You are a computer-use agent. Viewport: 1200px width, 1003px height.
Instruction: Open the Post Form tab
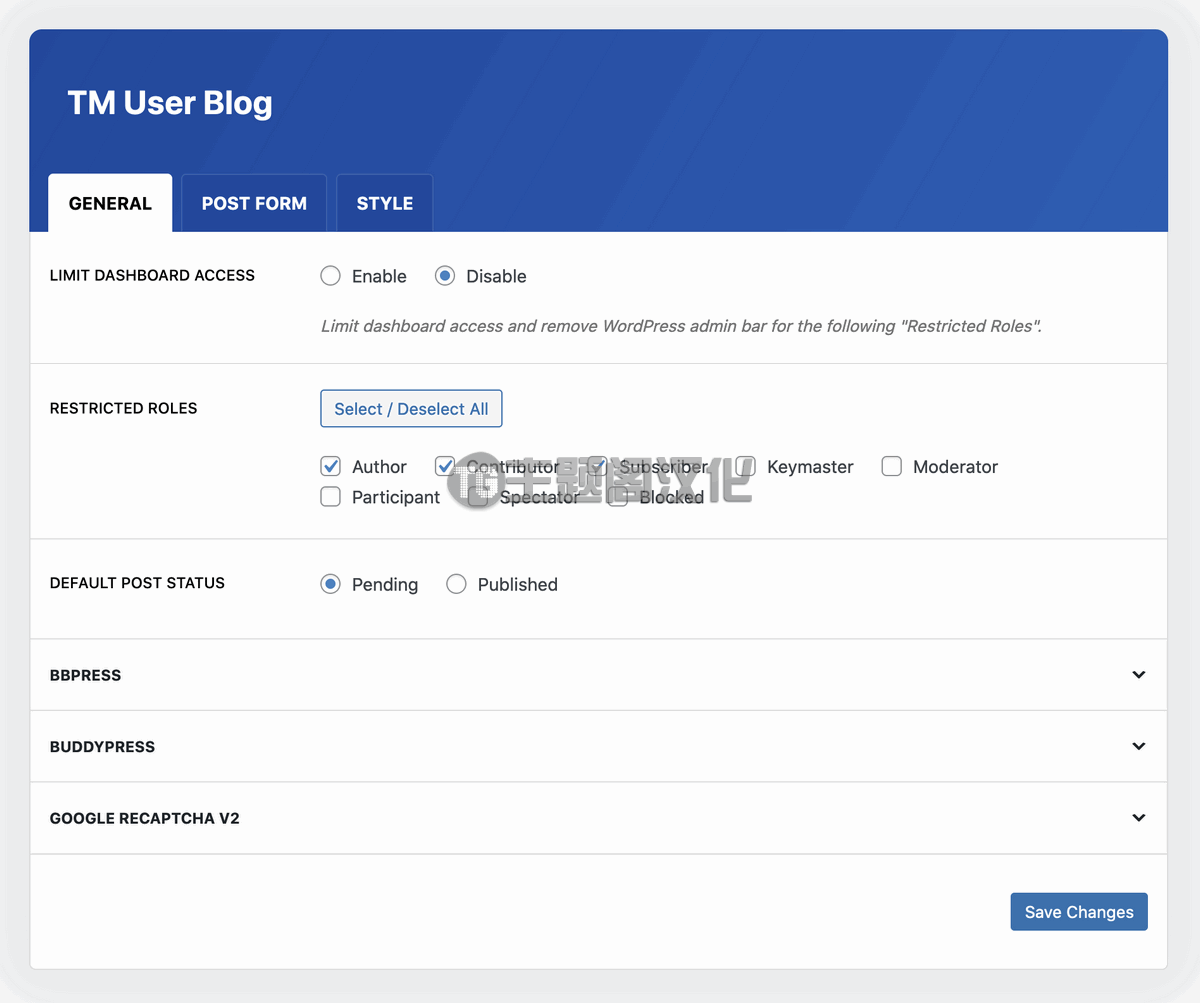tap(254, 203)
